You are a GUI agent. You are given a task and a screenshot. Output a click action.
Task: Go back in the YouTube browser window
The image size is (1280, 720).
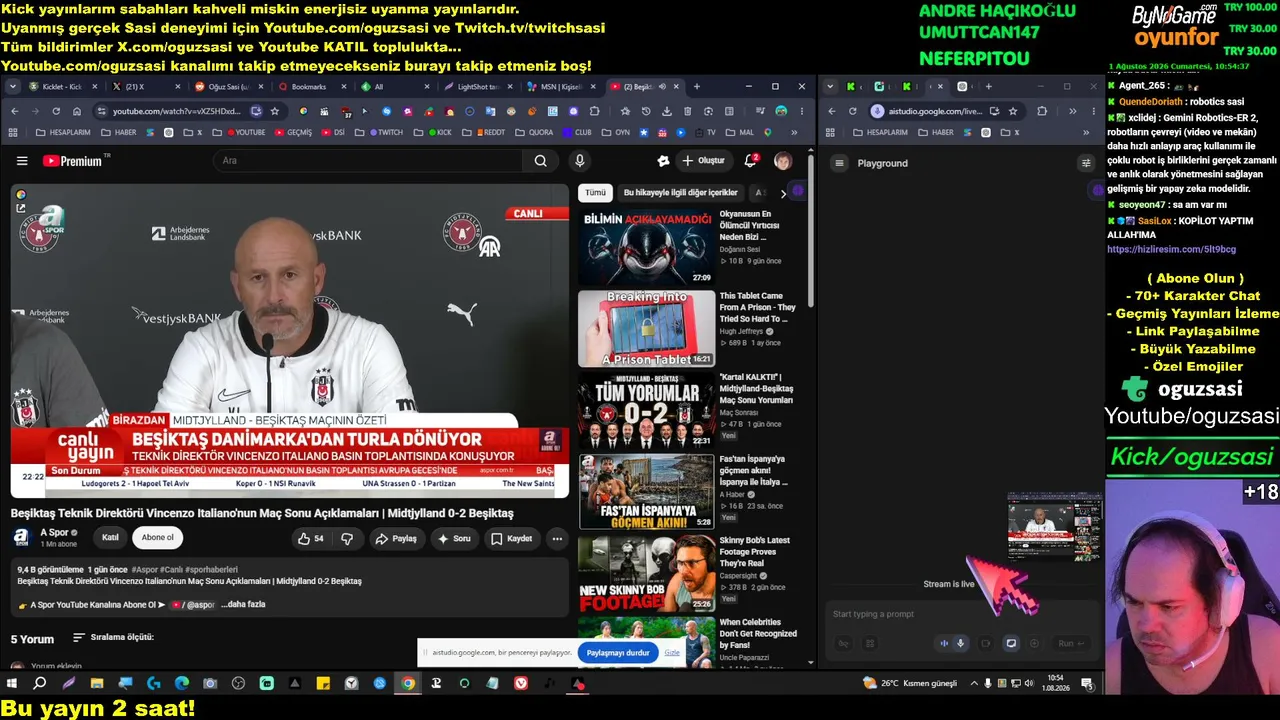[14, 111]
